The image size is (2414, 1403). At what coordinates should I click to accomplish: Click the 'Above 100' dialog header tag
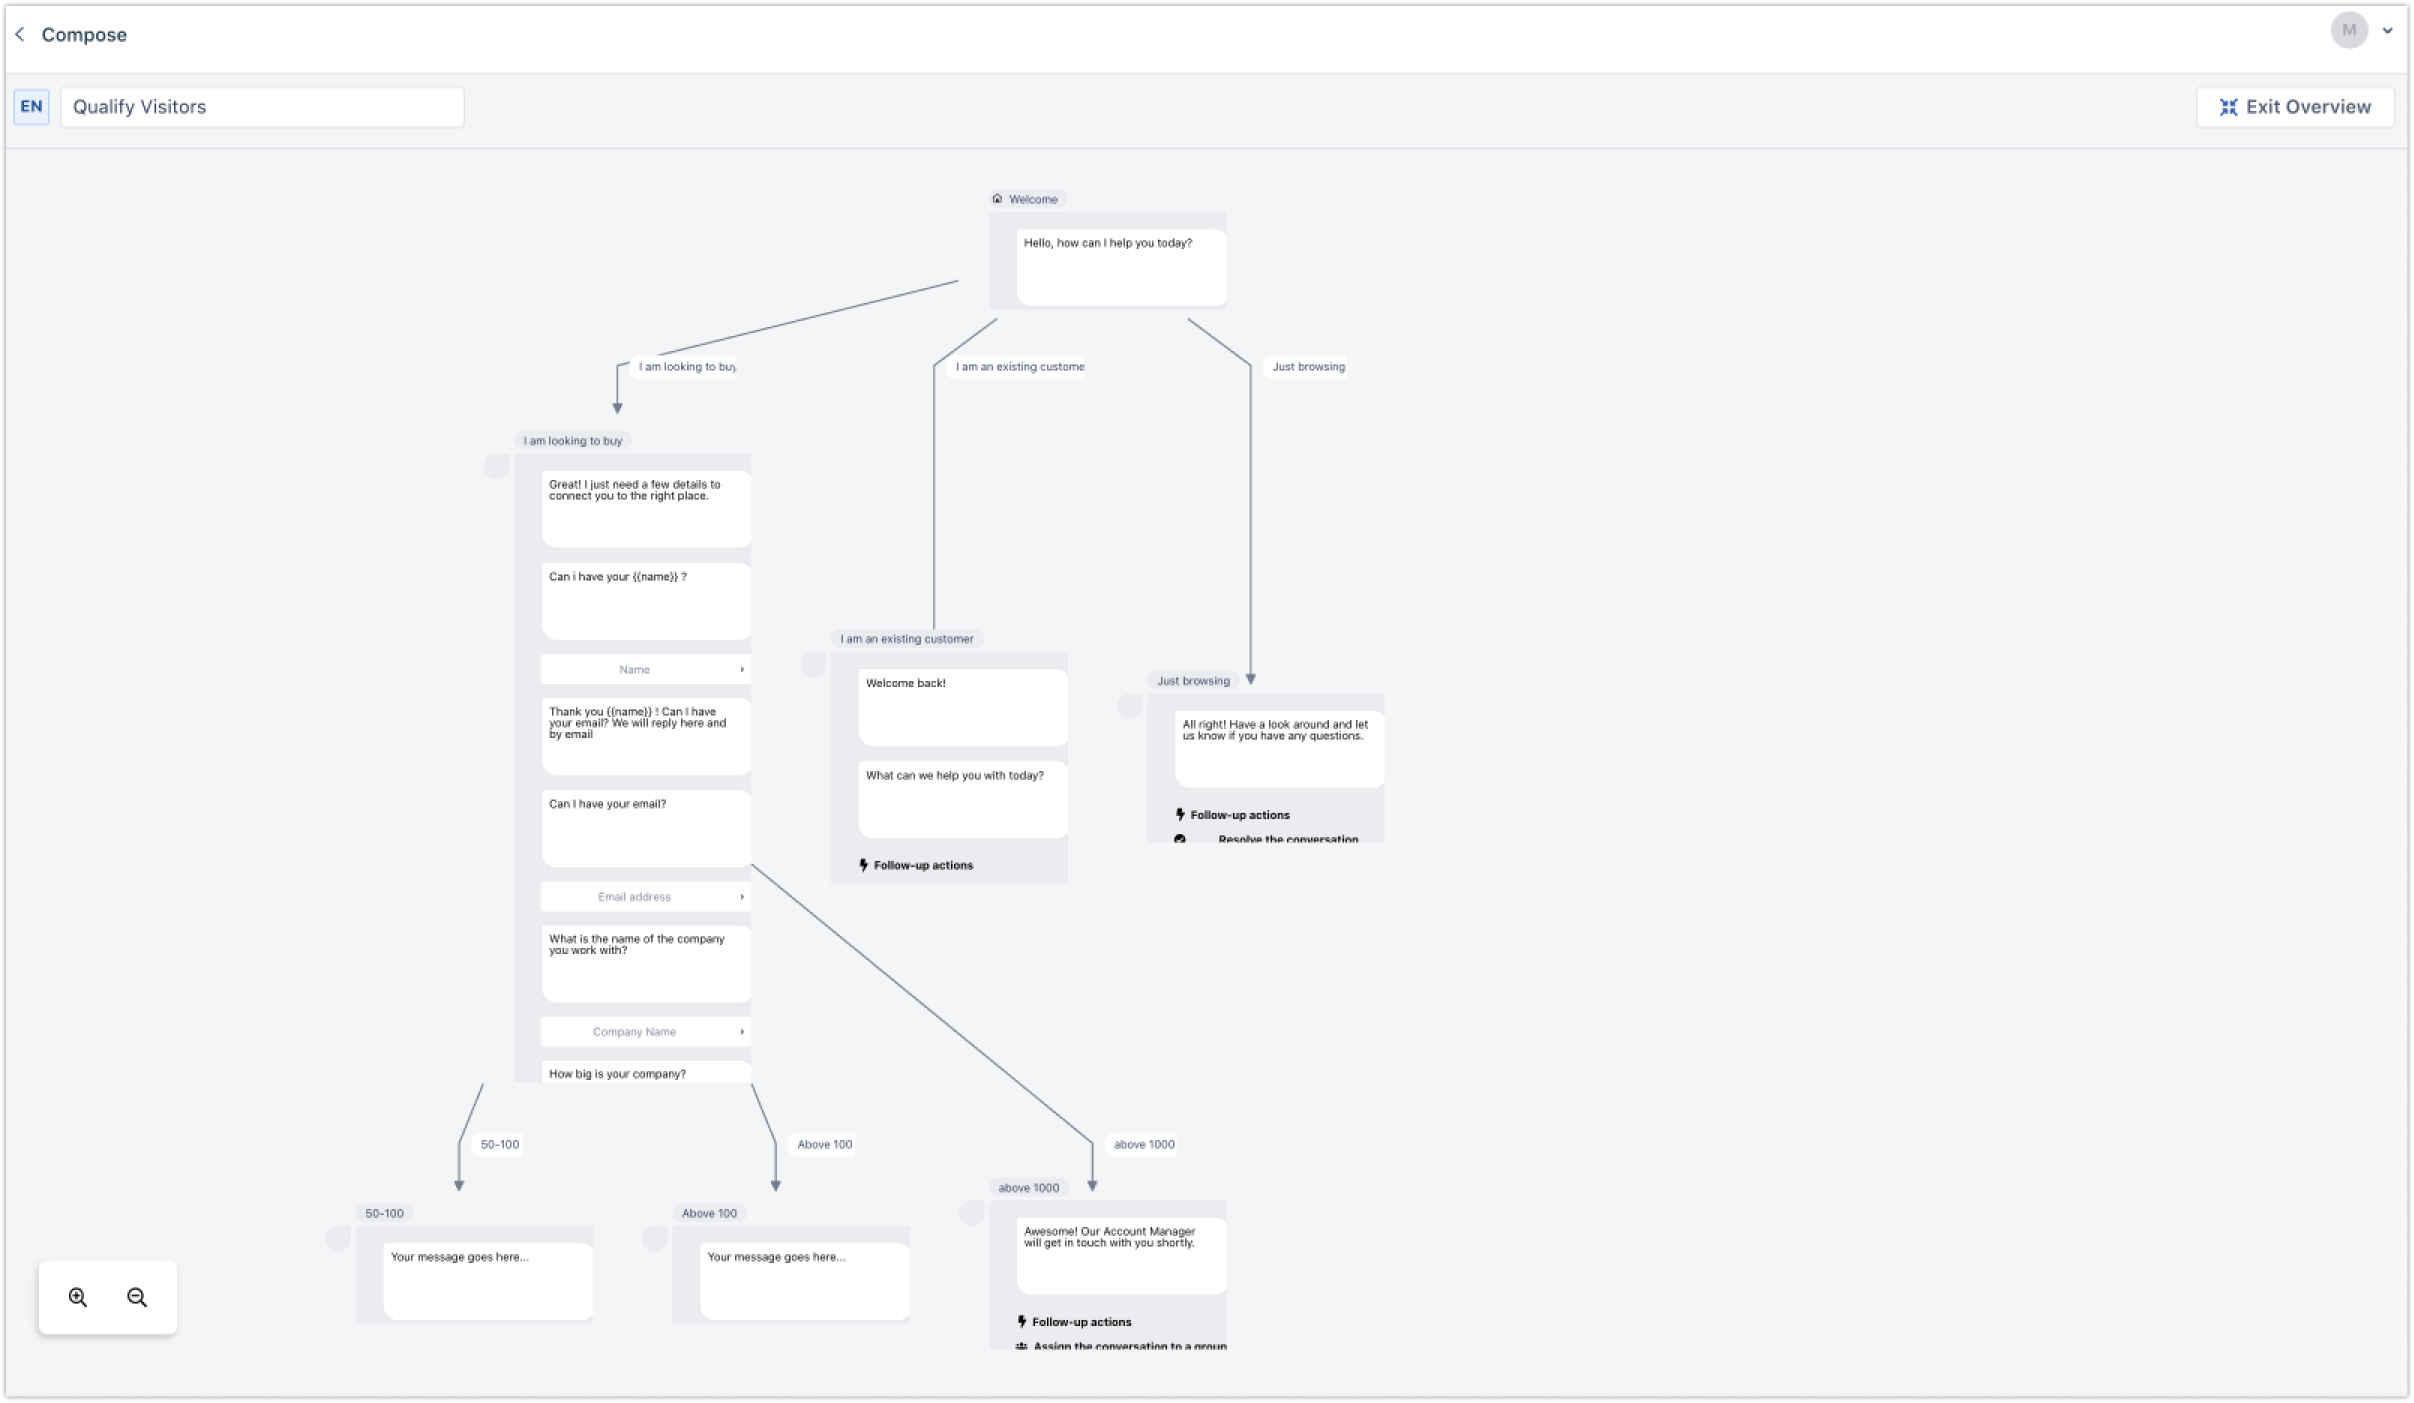[x=709, y=1213]
